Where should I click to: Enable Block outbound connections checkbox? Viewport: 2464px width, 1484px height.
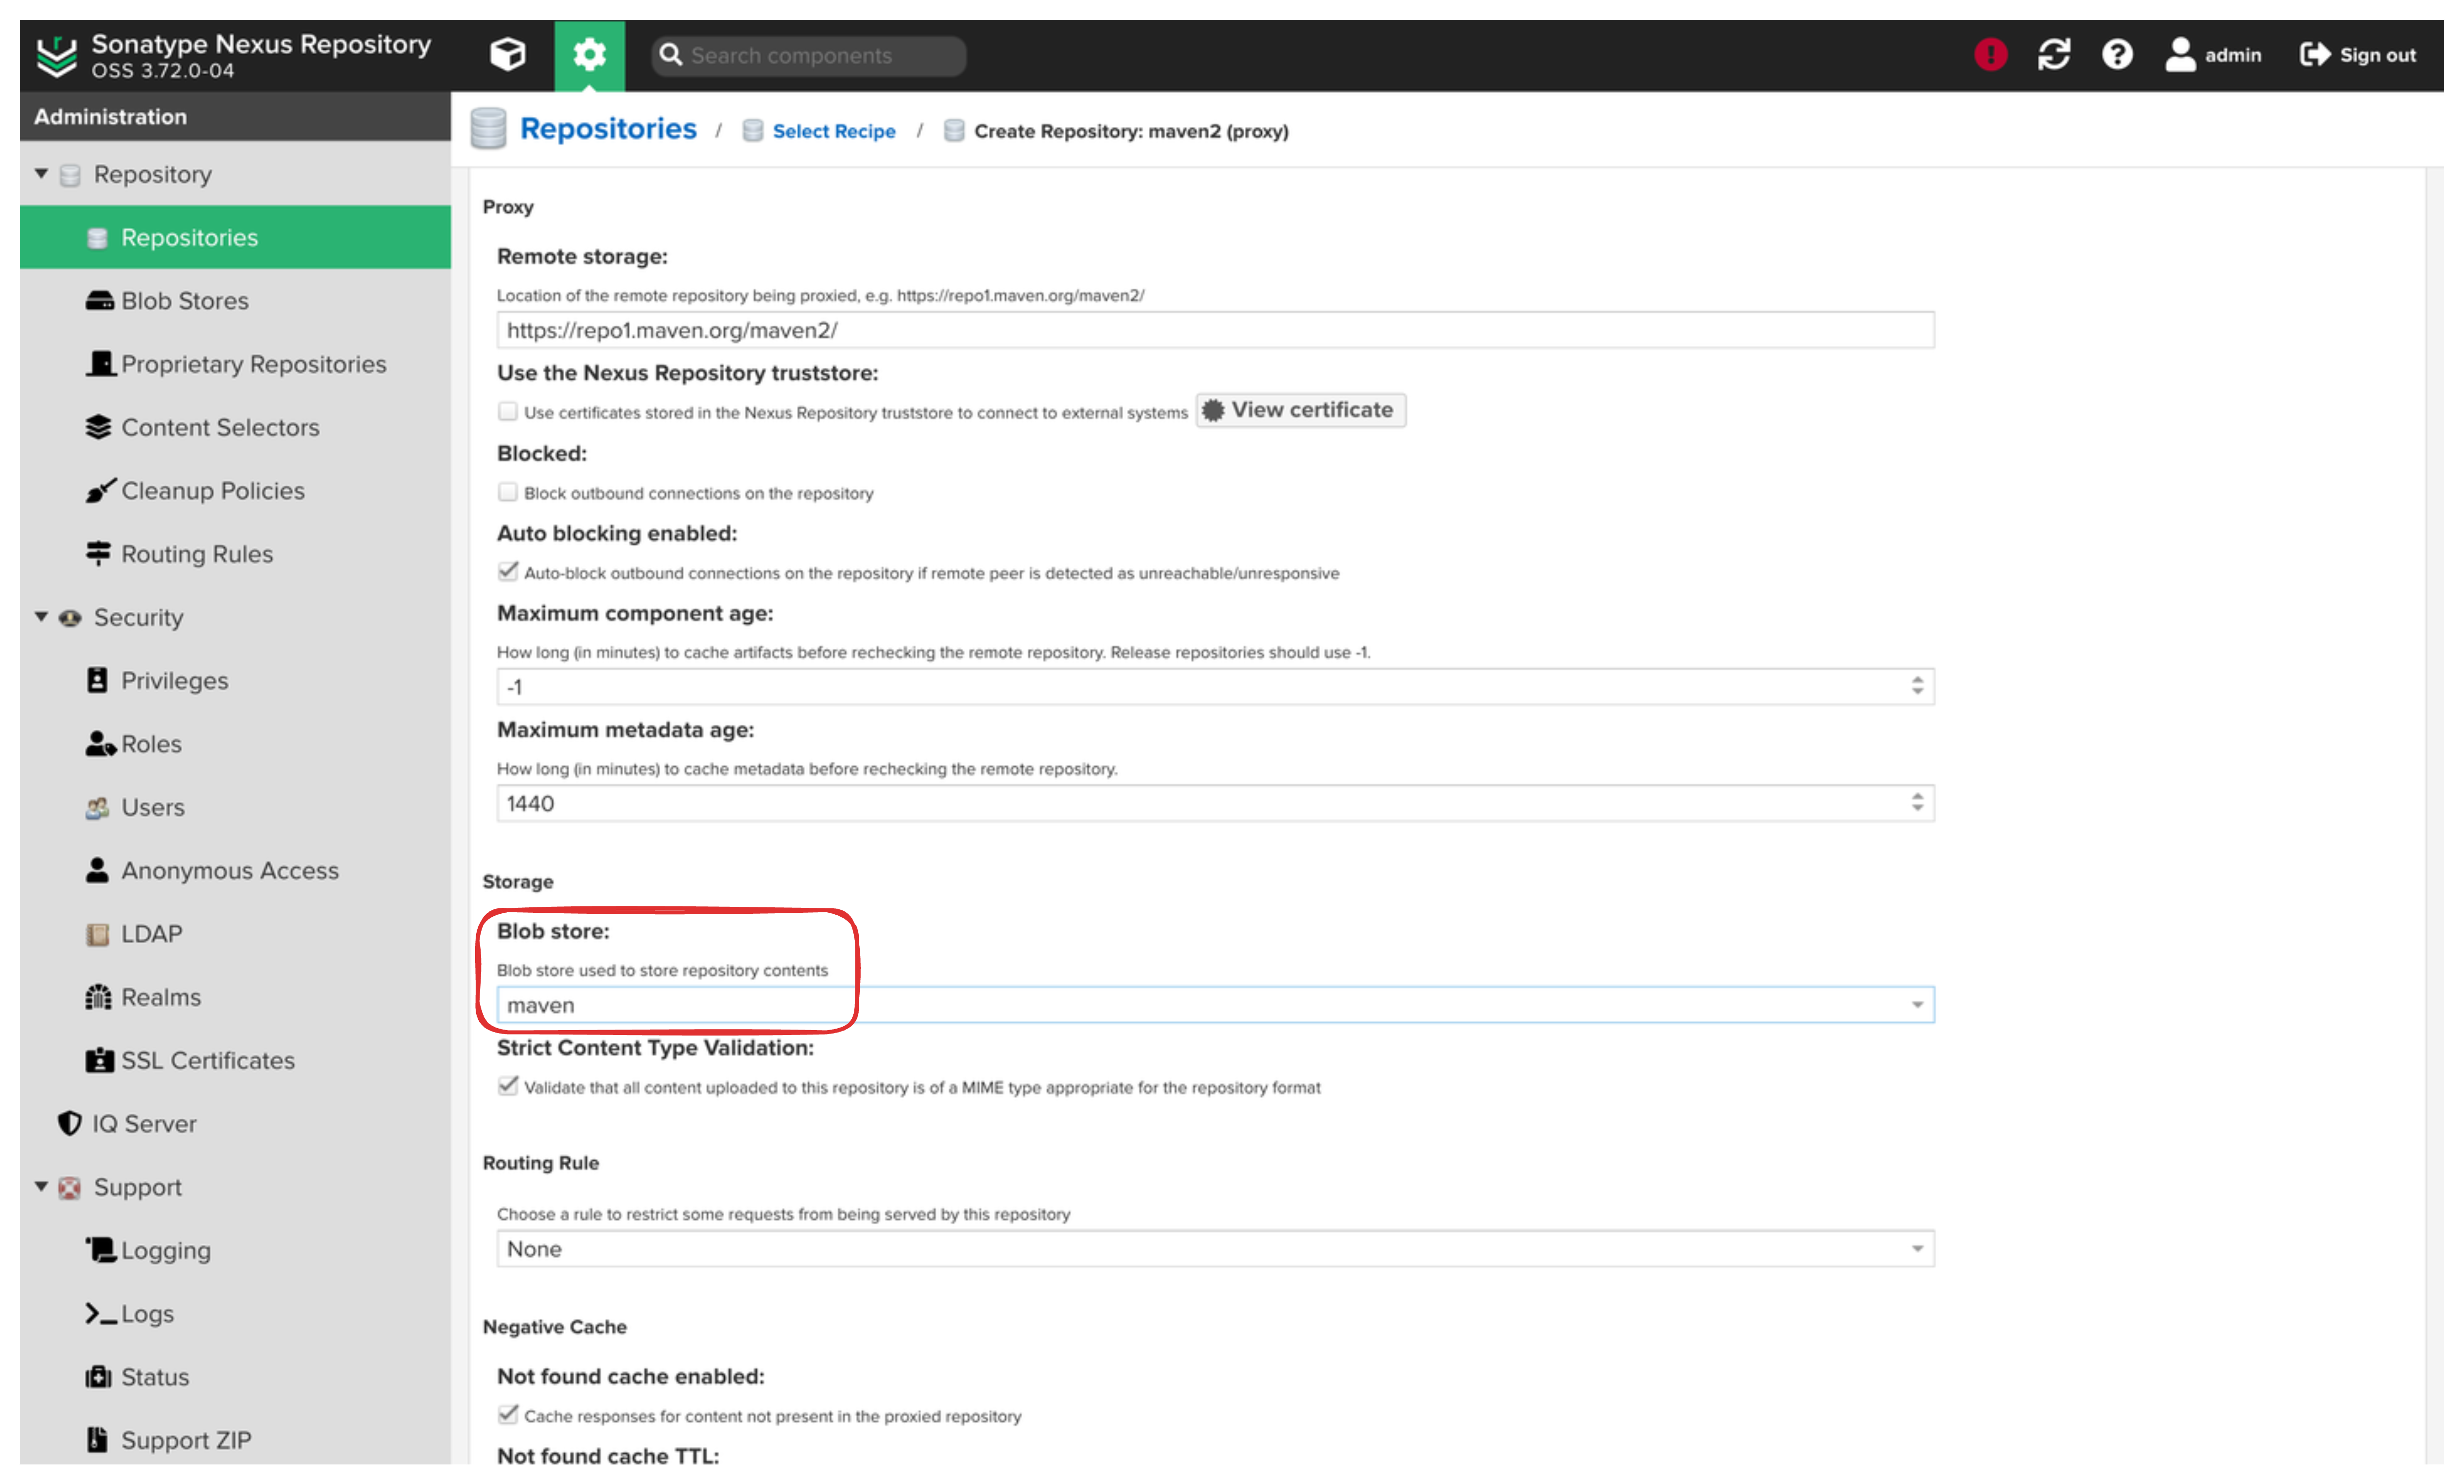(507, 491)
